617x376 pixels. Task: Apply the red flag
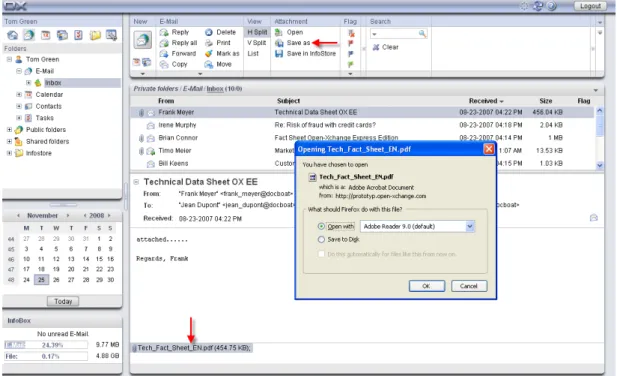point(351,43)
